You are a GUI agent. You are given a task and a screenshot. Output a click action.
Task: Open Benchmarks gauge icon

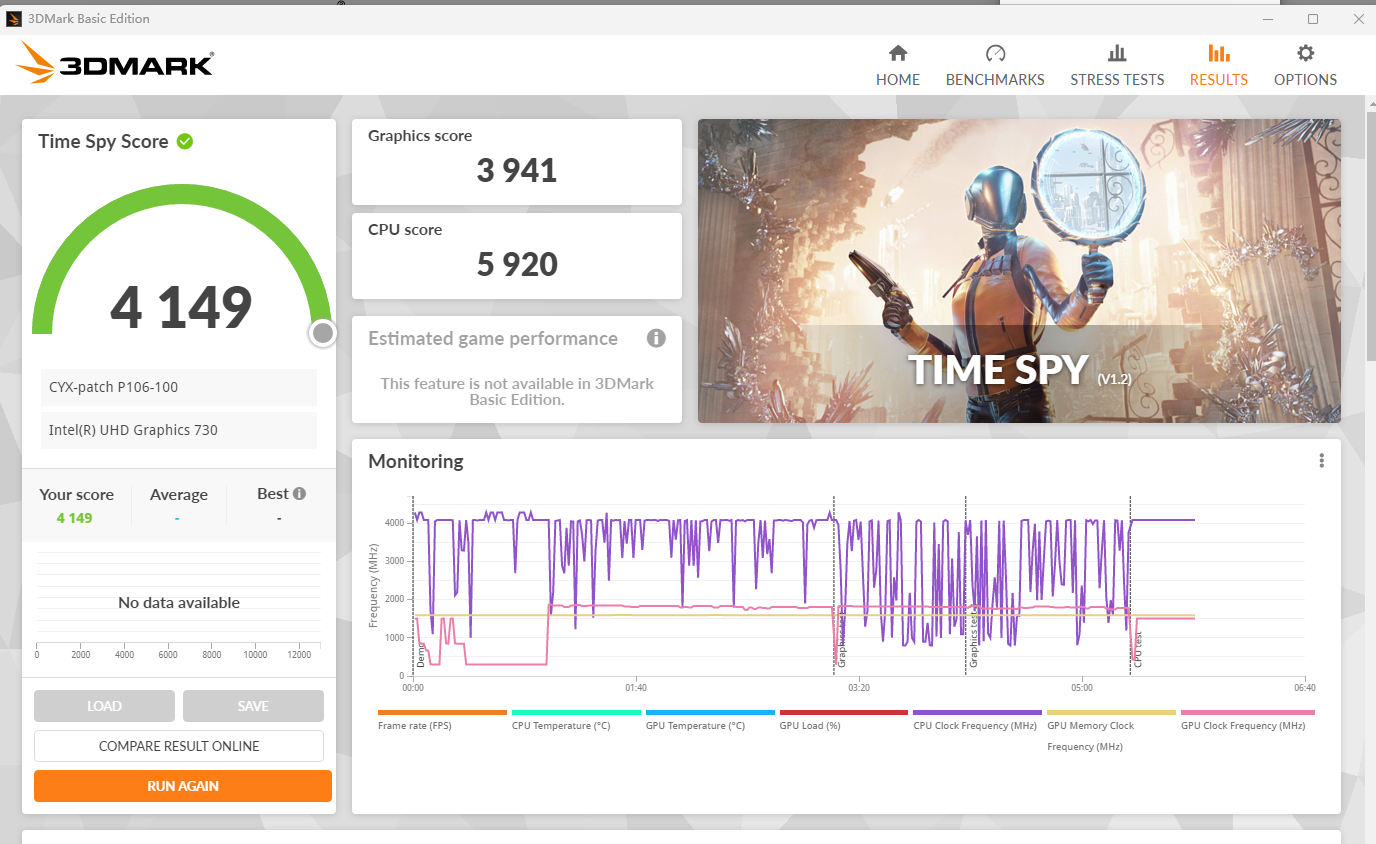click(994, 54)
